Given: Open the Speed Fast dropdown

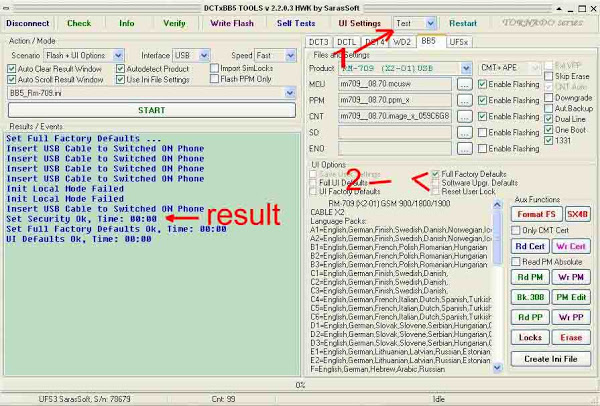Looking at the screenshot, I should pyautogui.click(x=290, y=55).
